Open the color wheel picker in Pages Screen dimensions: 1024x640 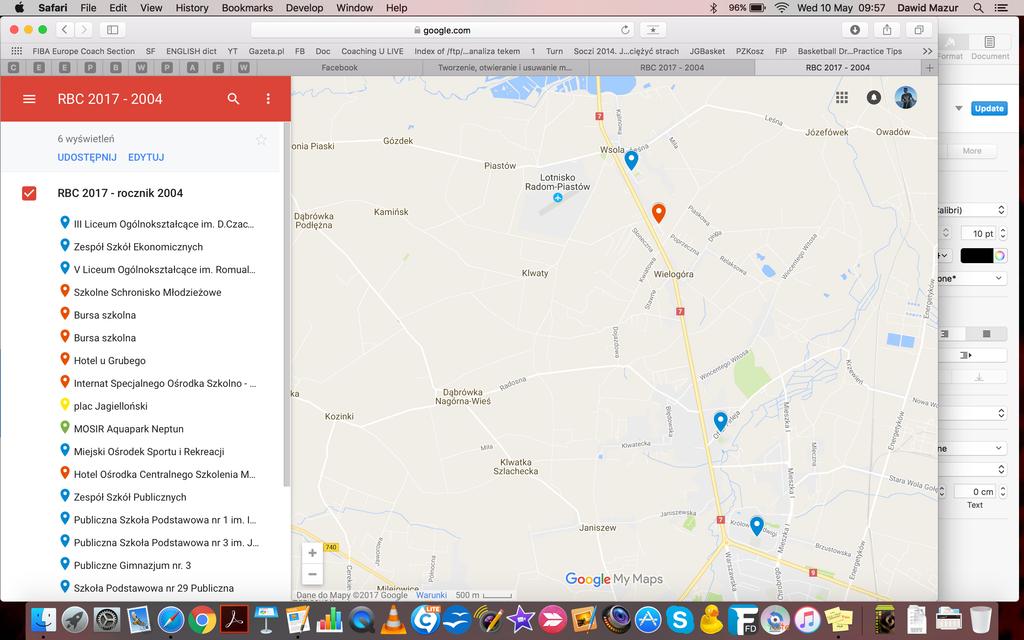[1000, 256]
